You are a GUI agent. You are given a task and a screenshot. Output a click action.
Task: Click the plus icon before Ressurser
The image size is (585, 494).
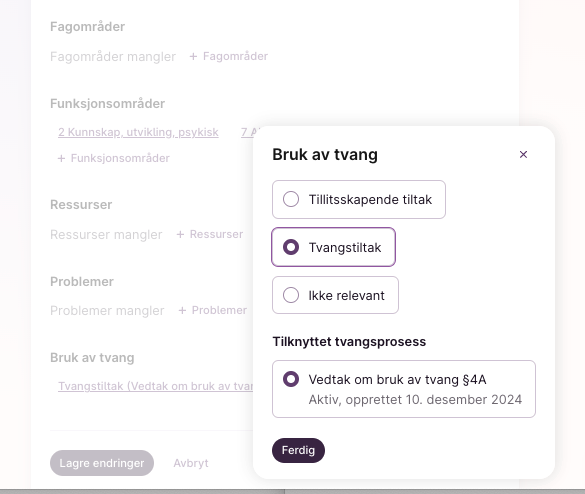tap(180, 234)
